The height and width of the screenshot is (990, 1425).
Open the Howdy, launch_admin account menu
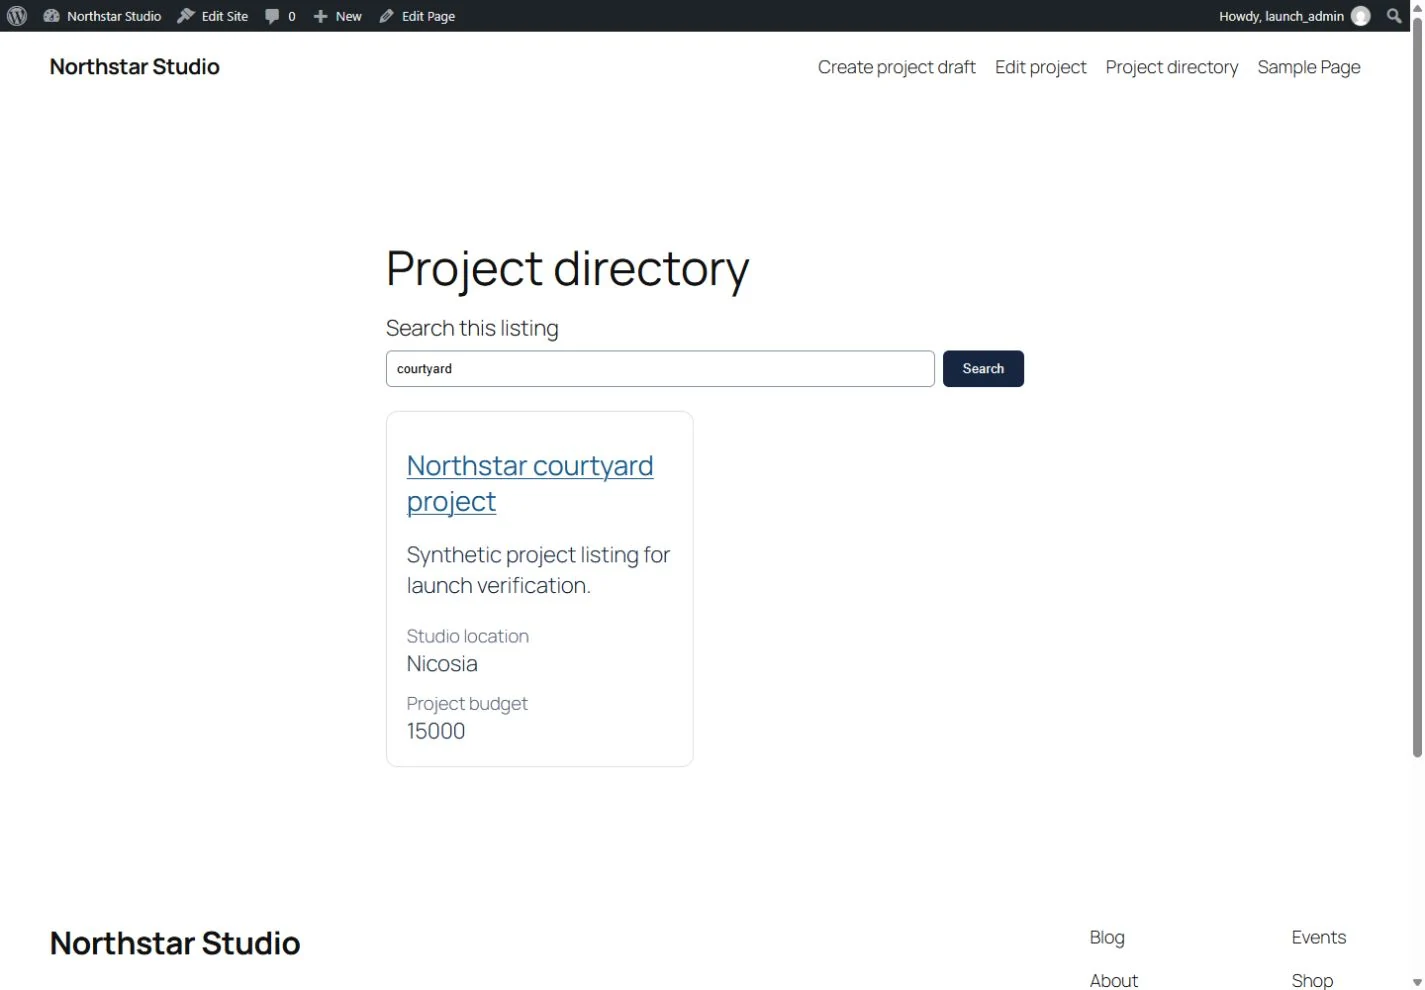(x=1294, y=16)
